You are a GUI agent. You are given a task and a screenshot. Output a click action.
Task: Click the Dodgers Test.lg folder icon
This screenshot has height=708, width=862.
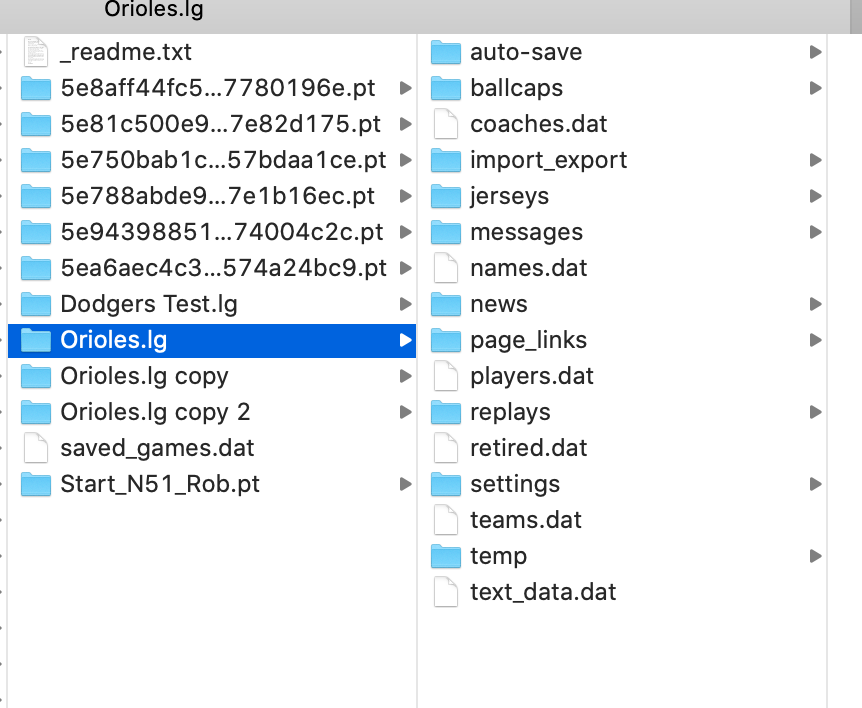pos(36,304)
